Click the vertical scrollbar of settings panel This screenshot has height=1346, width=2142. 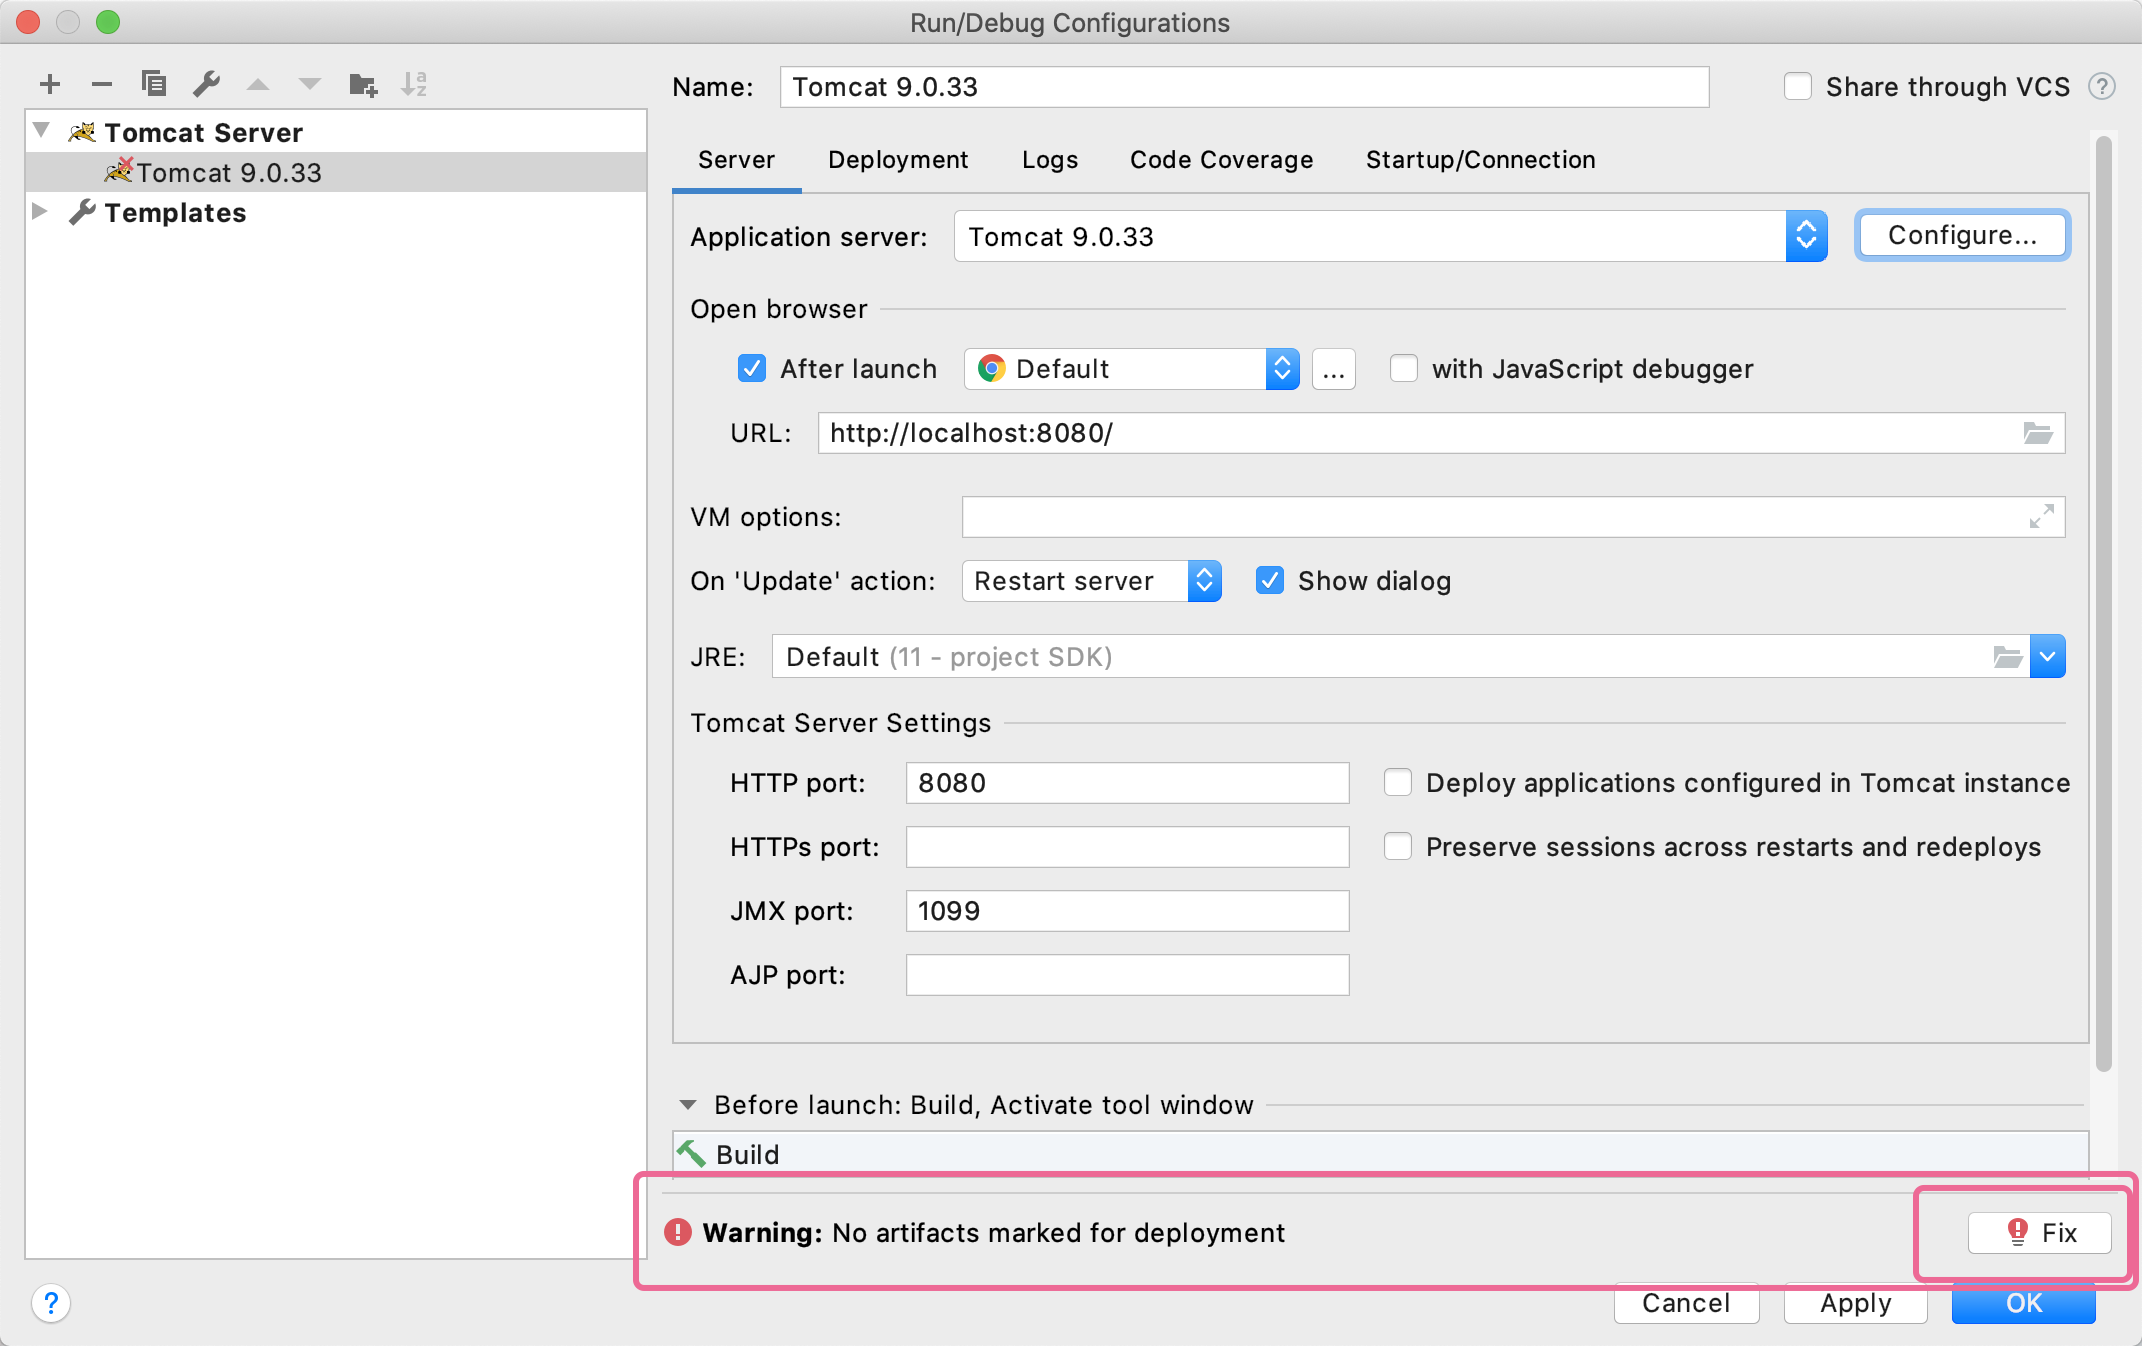[2103, 604]
